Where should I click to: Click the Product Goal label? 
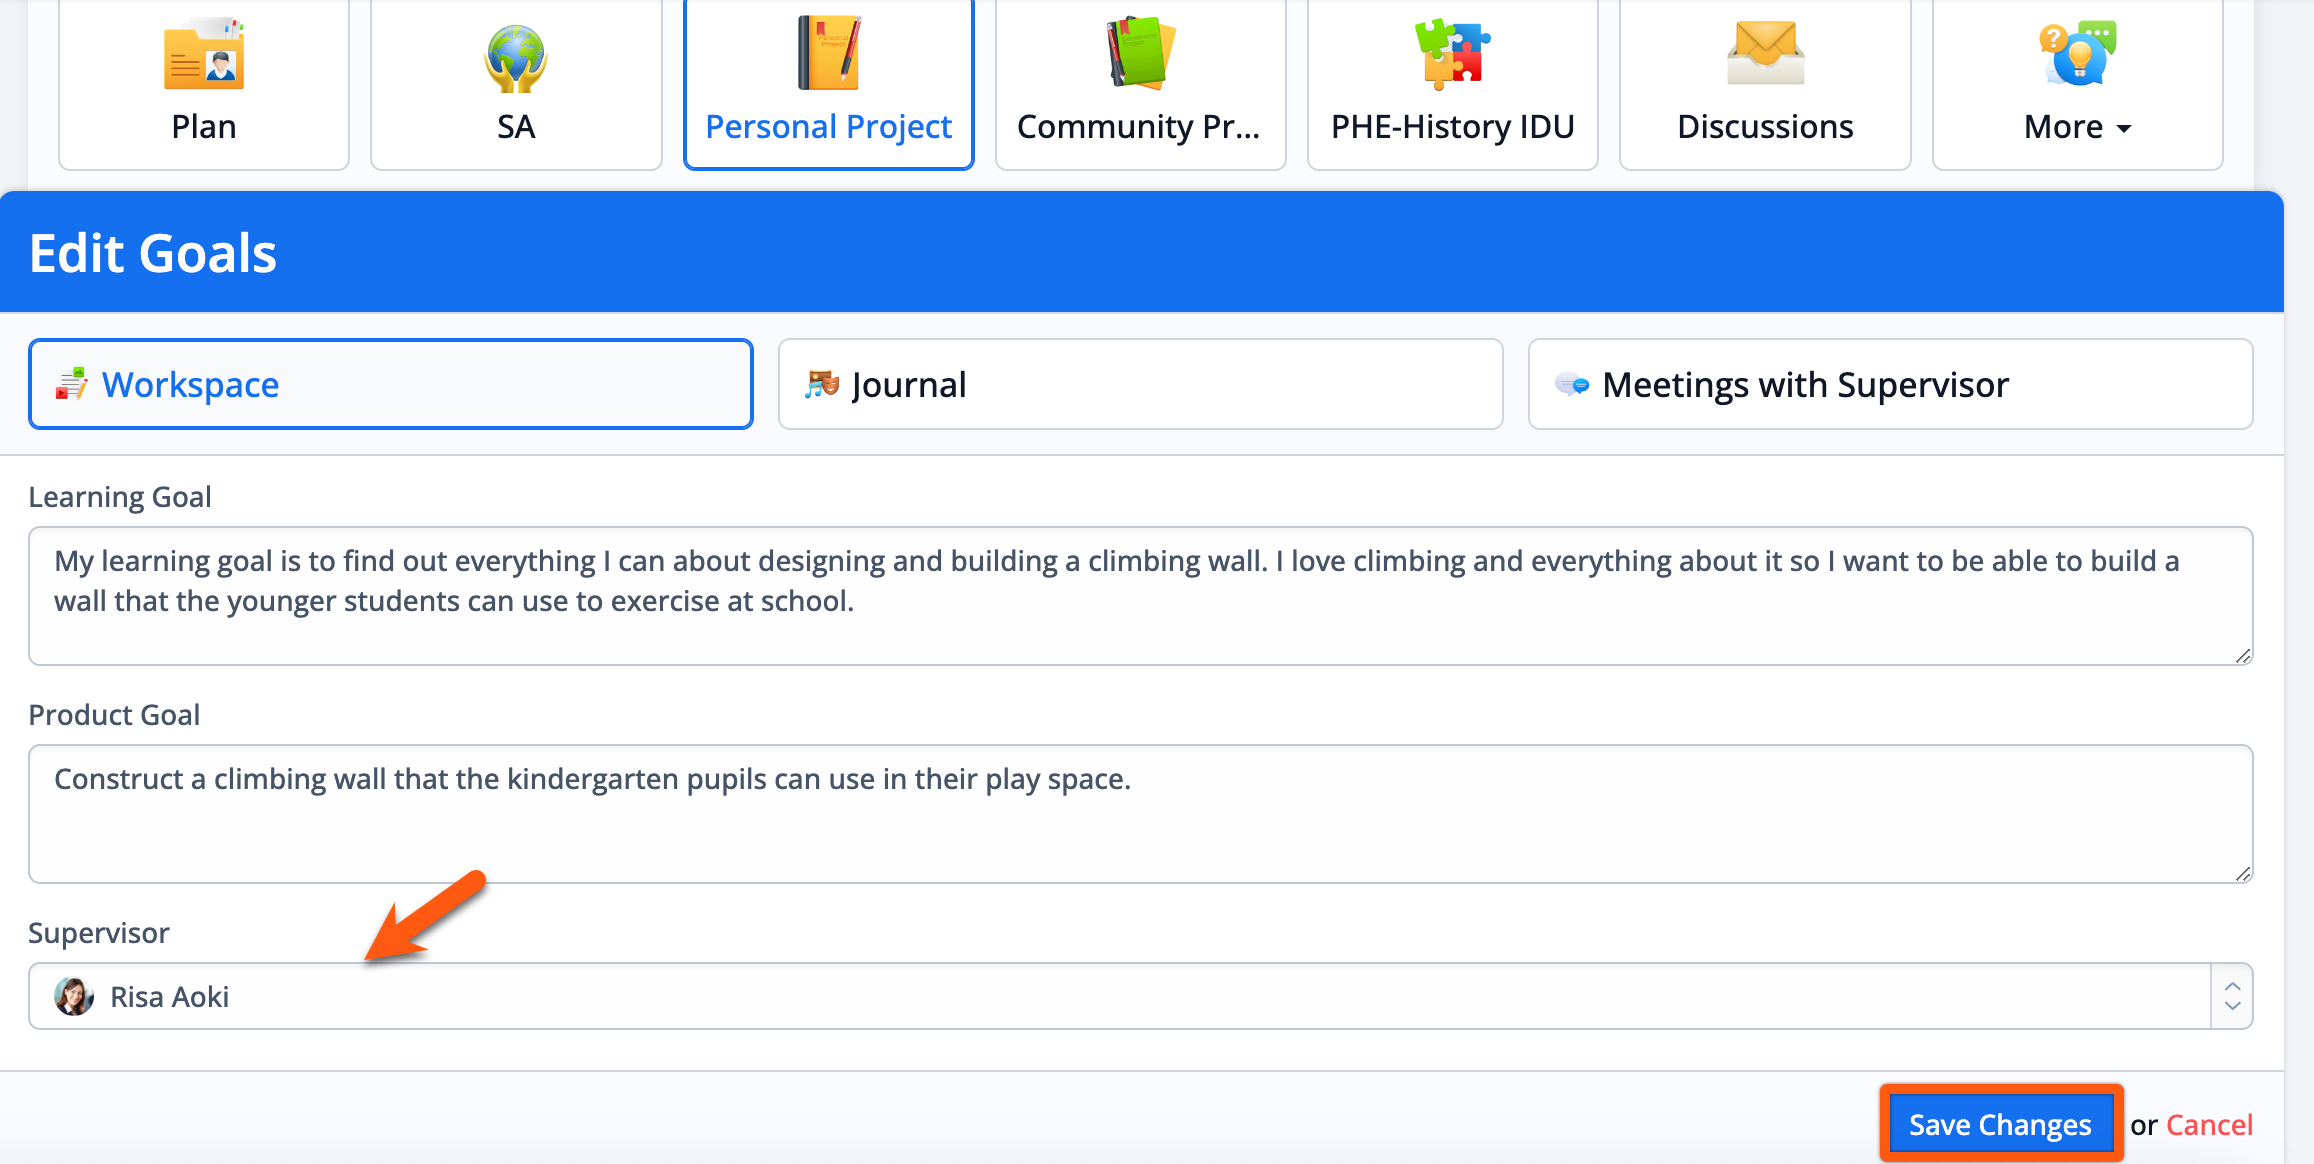(114, 715)
